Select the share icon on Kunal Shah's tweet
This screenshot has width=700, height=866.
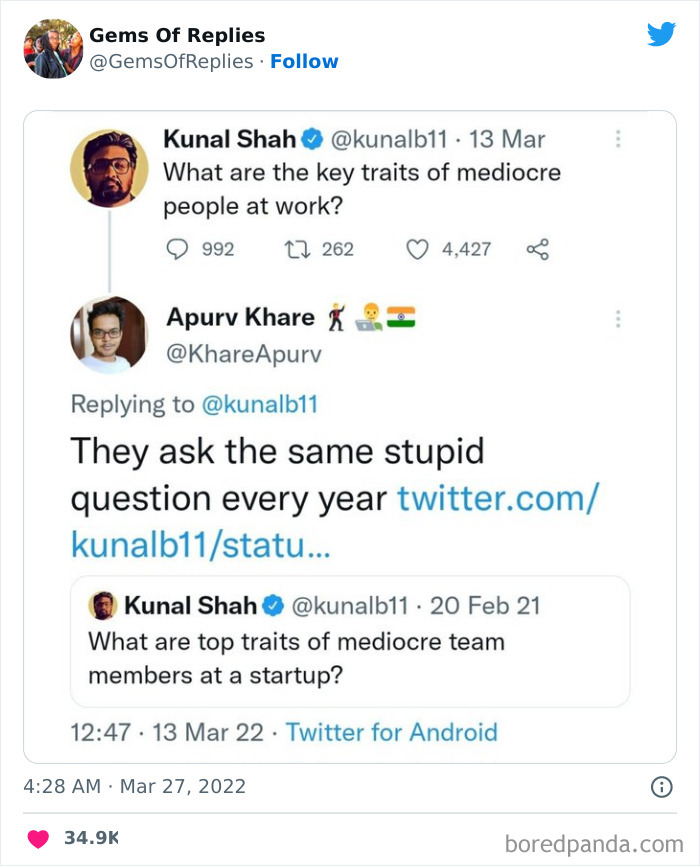(536, 249)
